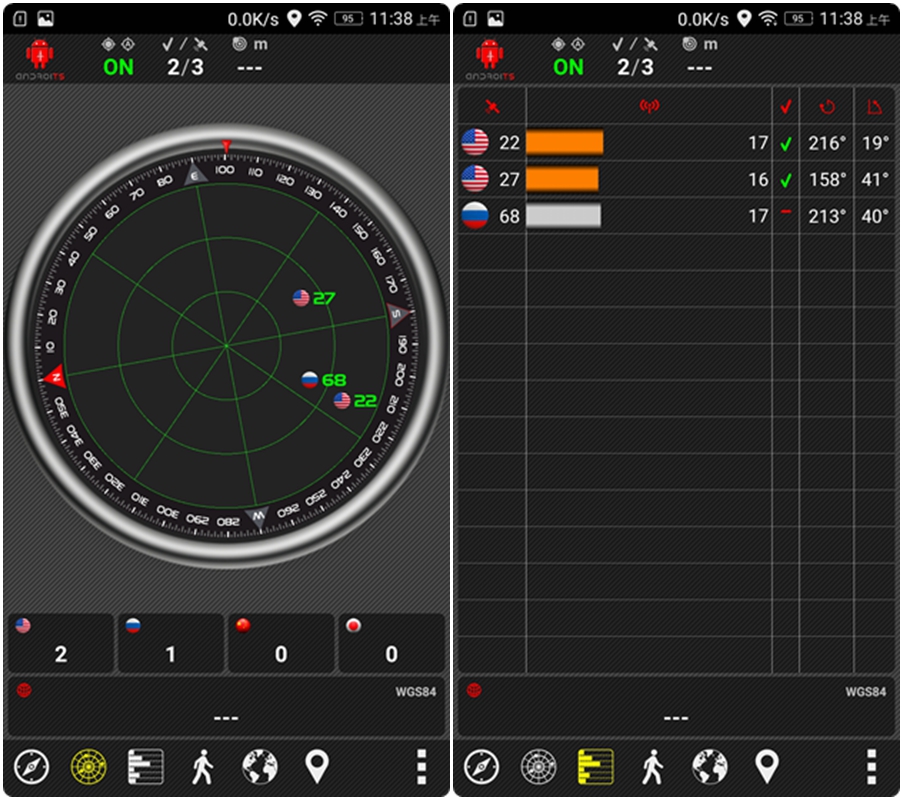Sort by the red satellite ID column header
This screenshot has height=800, width=902.
[491, 107]
